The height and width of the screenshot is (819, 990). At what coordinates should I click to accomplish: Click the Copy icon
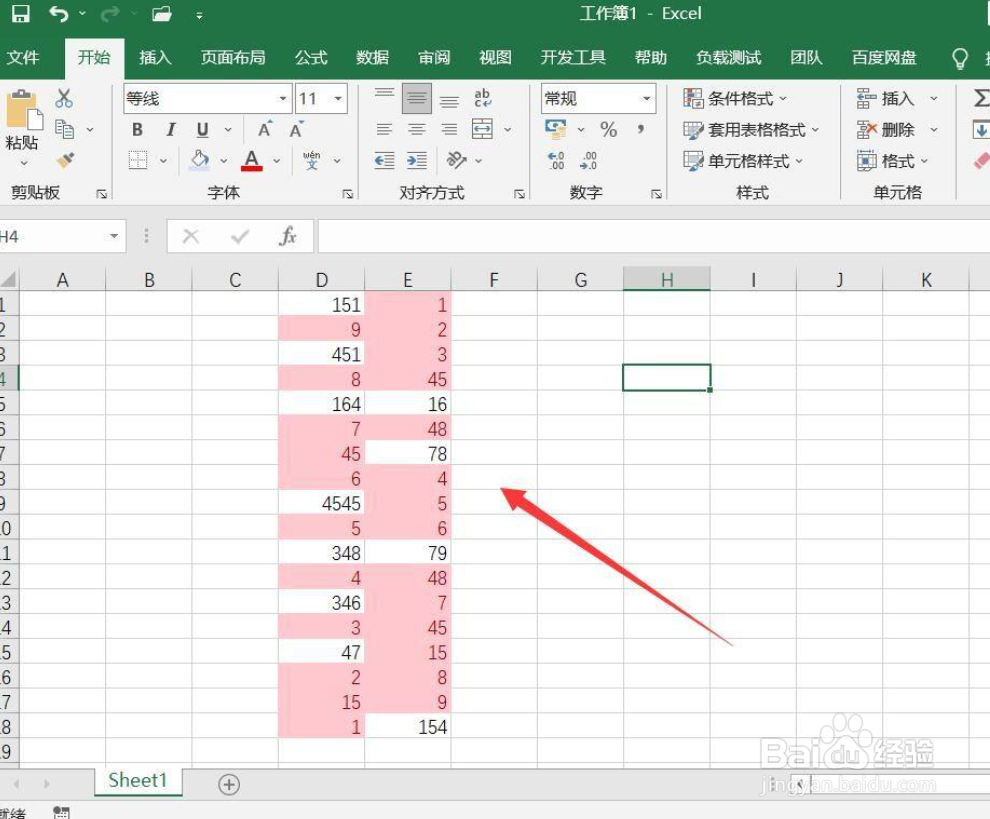coord(64,129)
